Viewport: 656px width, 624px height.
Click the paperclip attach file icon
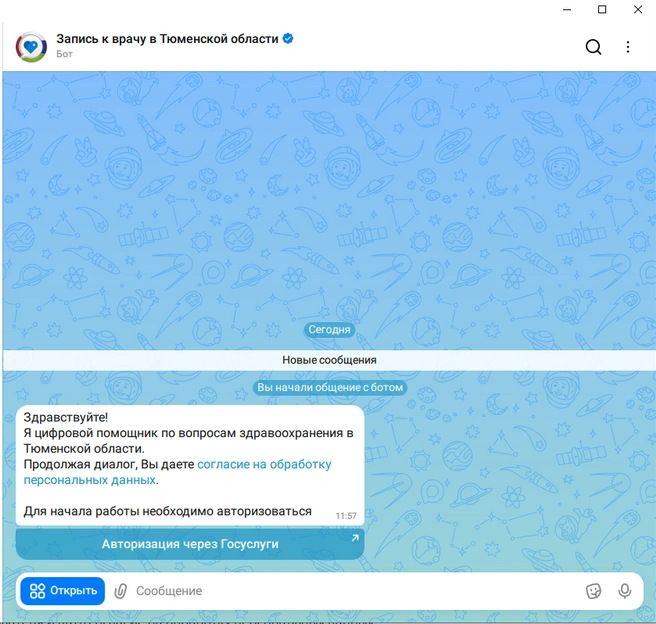click(x=120, y=591)
